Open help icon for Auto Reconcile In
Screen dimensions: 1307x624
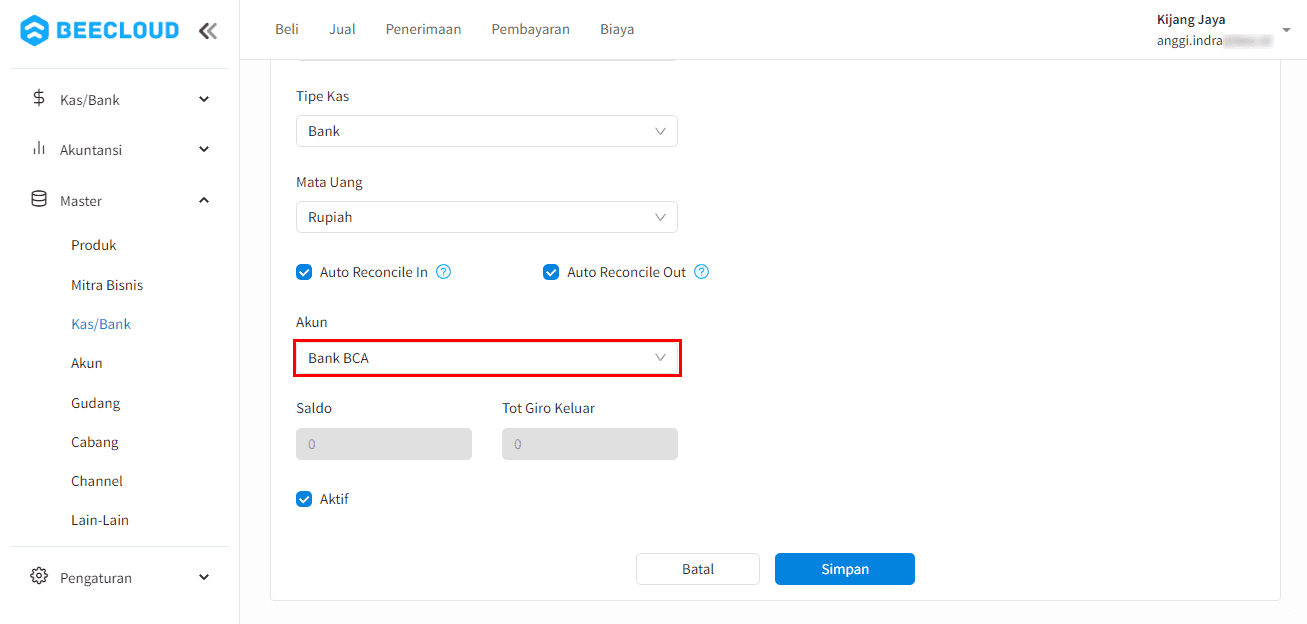coord(444,272)
